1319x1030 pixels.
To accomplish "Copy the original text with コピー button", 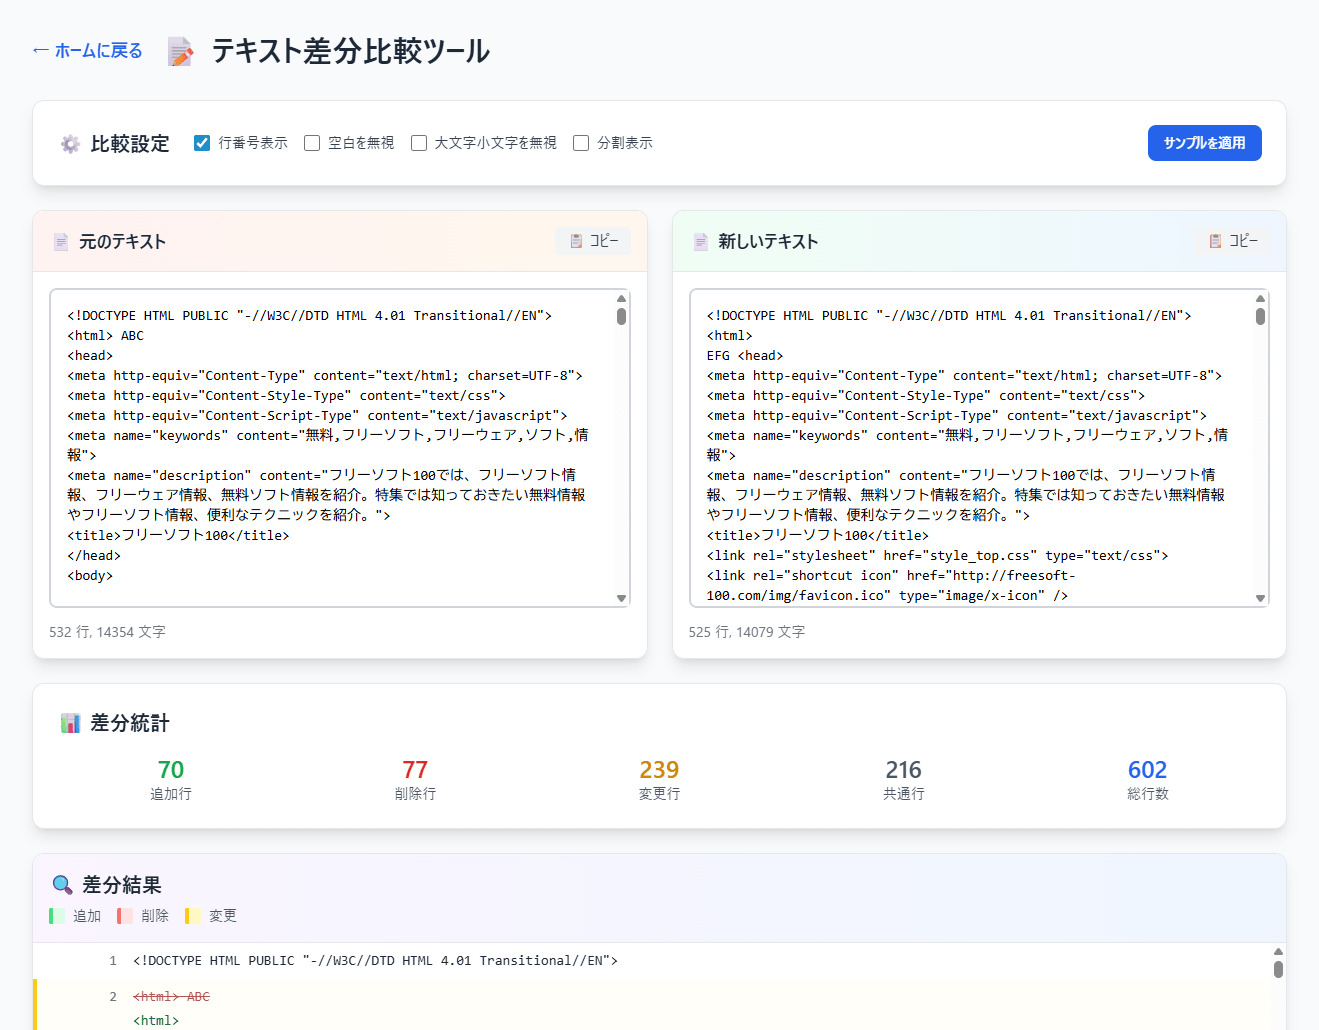I will [x=593, y=241].
